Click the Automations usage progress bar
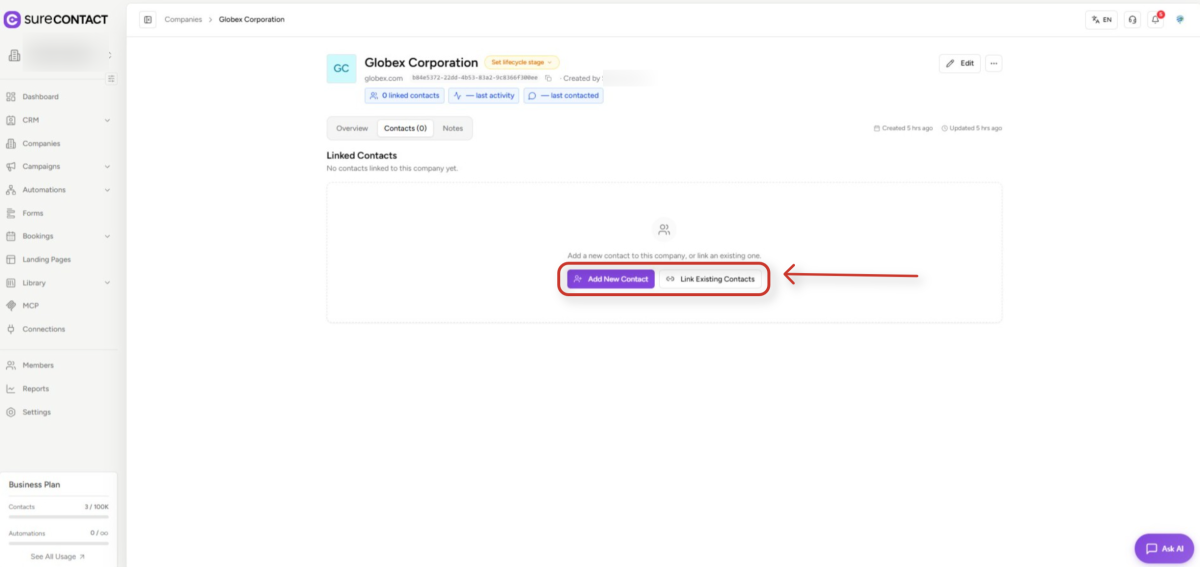Image resolution: width=1200 pixels, height=567 pixels. pyautogui.click(x=58, y=543)
